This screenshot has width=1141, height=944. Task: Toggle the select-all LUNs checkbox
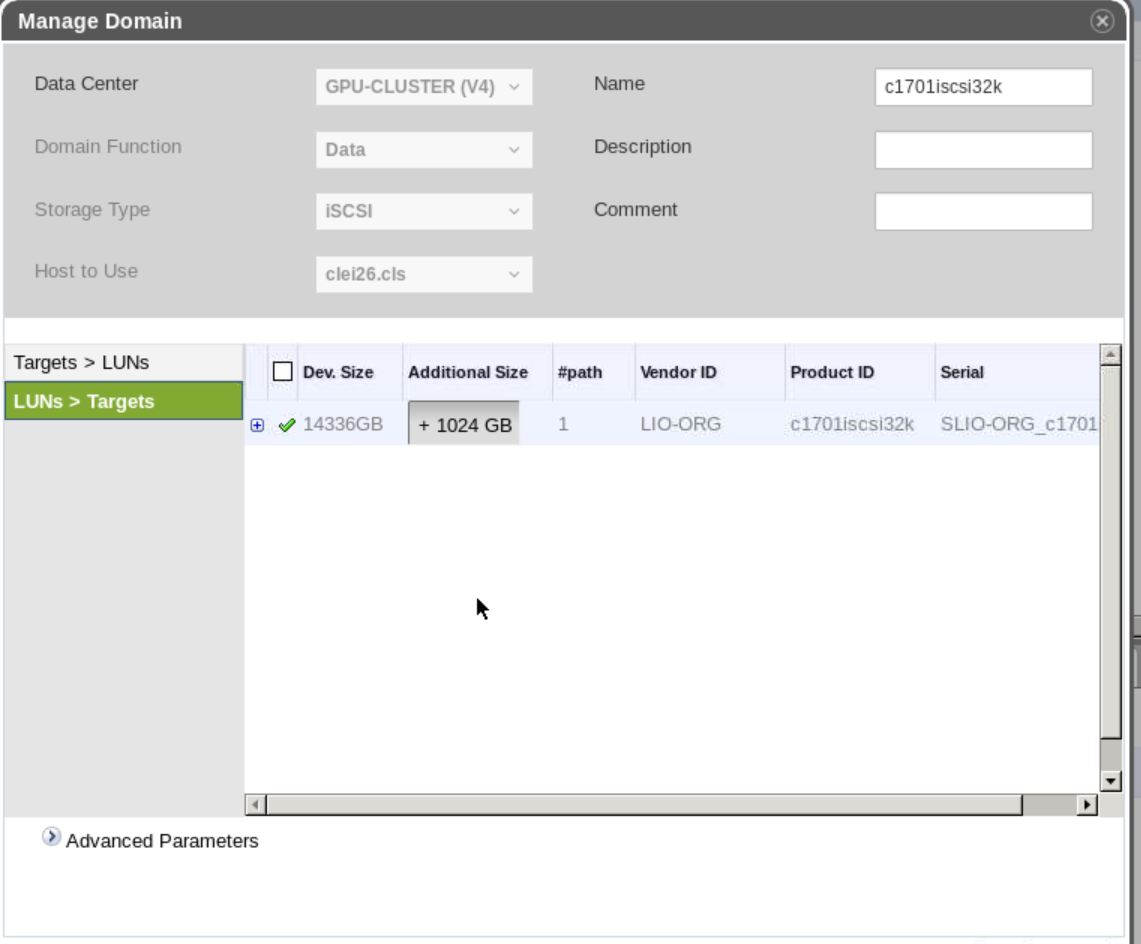point(283,372)
